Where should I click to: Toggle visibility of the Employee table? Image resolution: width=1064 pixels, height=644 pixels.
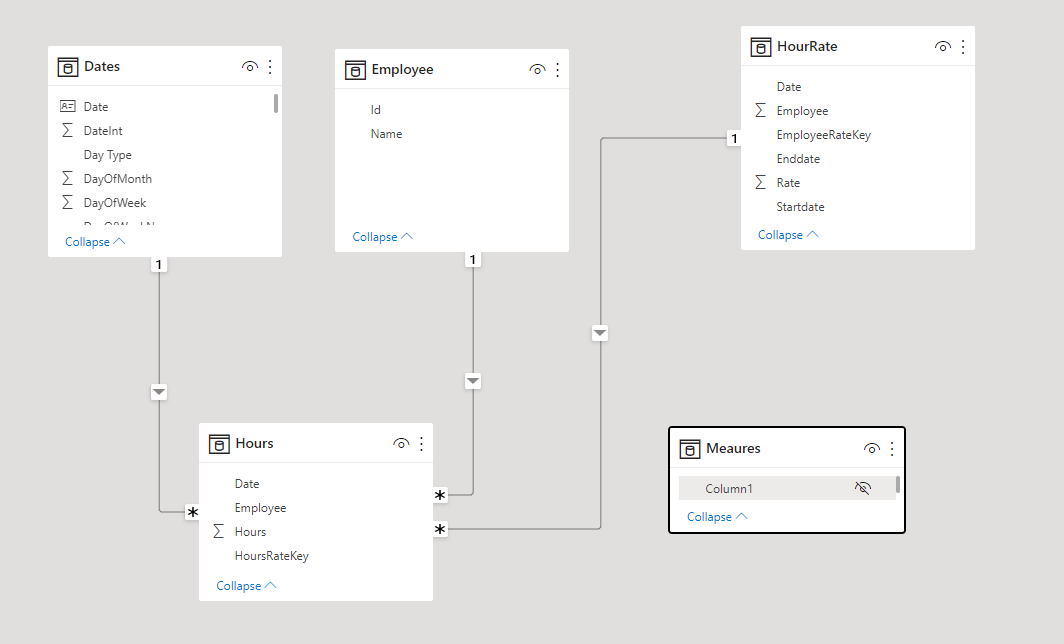[537, 70]
